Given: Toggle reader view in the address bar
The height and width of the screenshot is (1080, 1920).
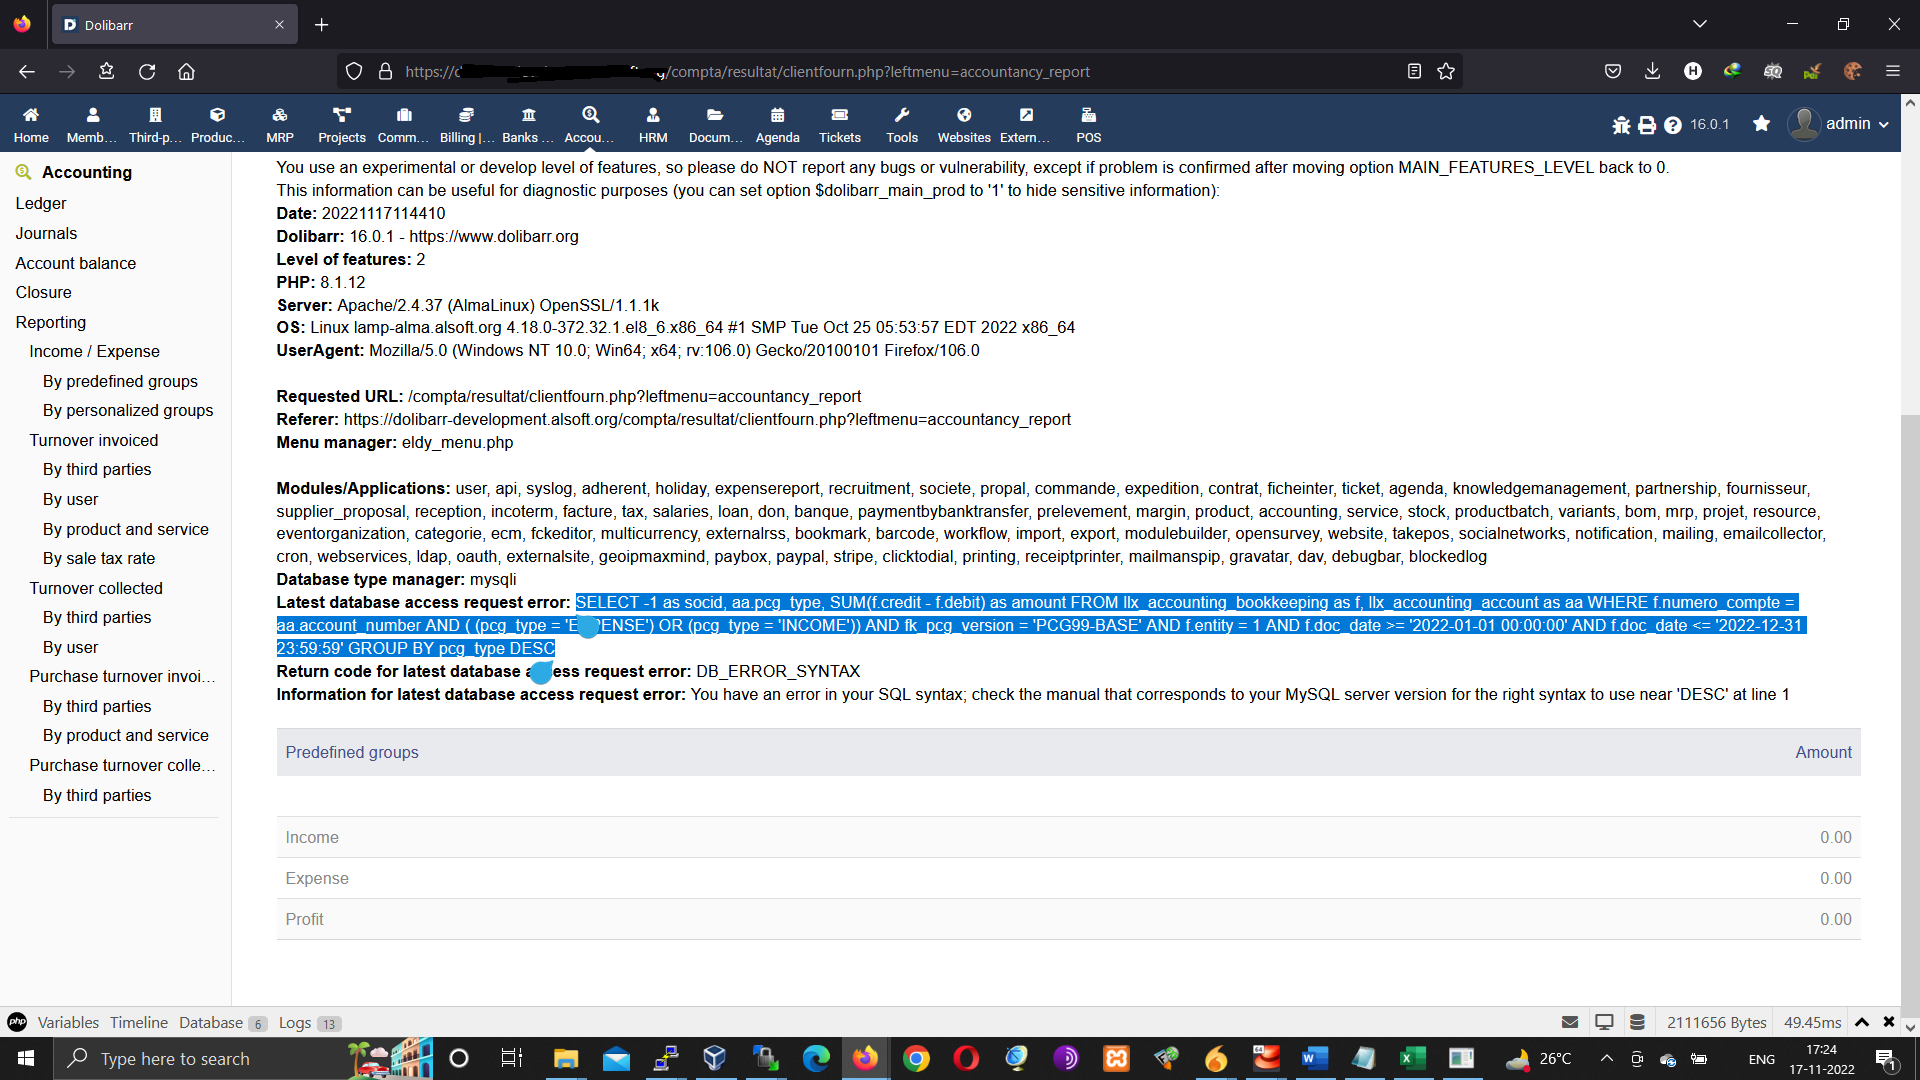Looking at the screenshot, I should point(1414,71).
